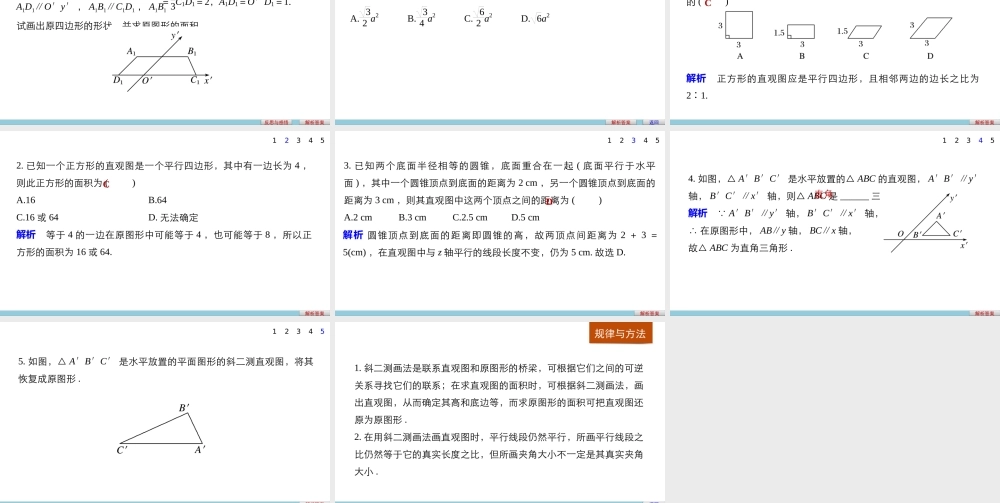Click 反思与感悟 button under the trapezoid slide

point(276,122)
